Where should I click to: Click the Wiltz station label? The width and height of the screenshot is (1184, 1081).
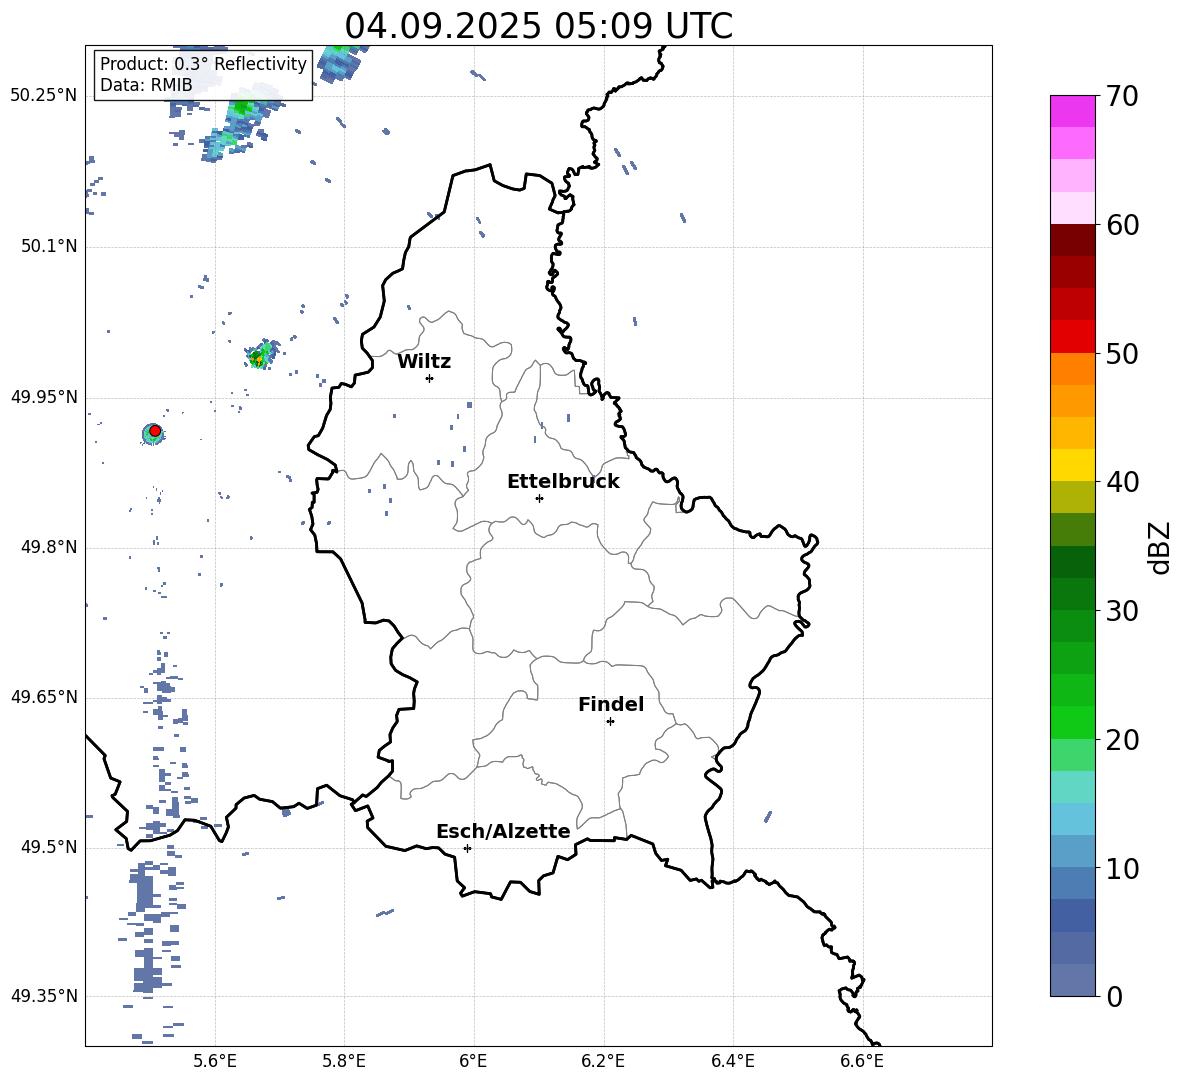[x=424, y=362]
